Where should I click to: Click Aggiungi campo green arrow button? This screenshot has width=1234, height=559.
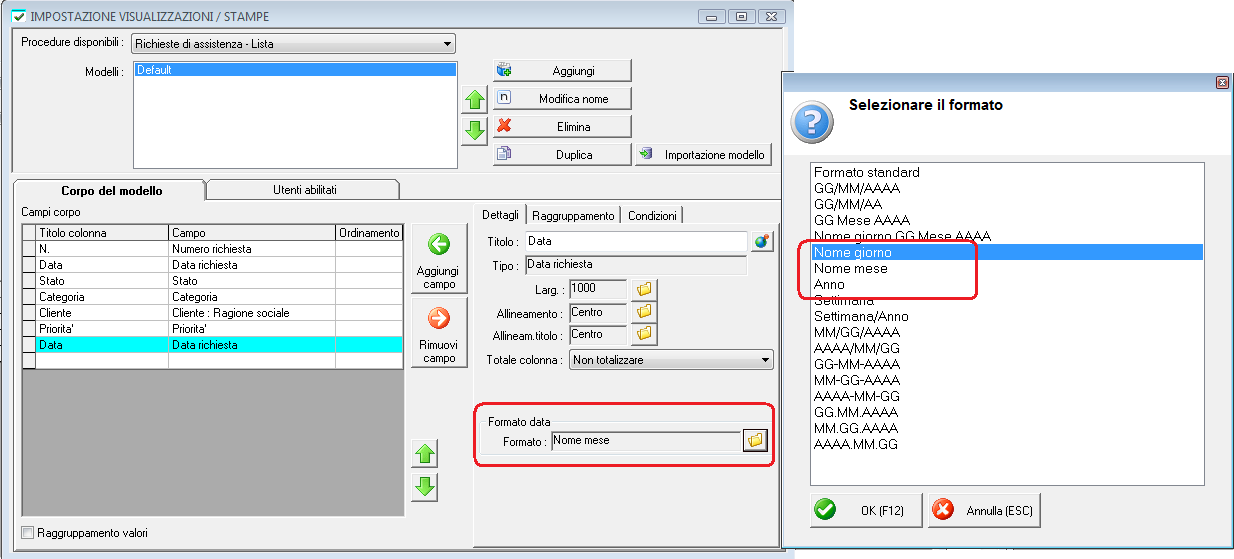[x=439, y=259]
